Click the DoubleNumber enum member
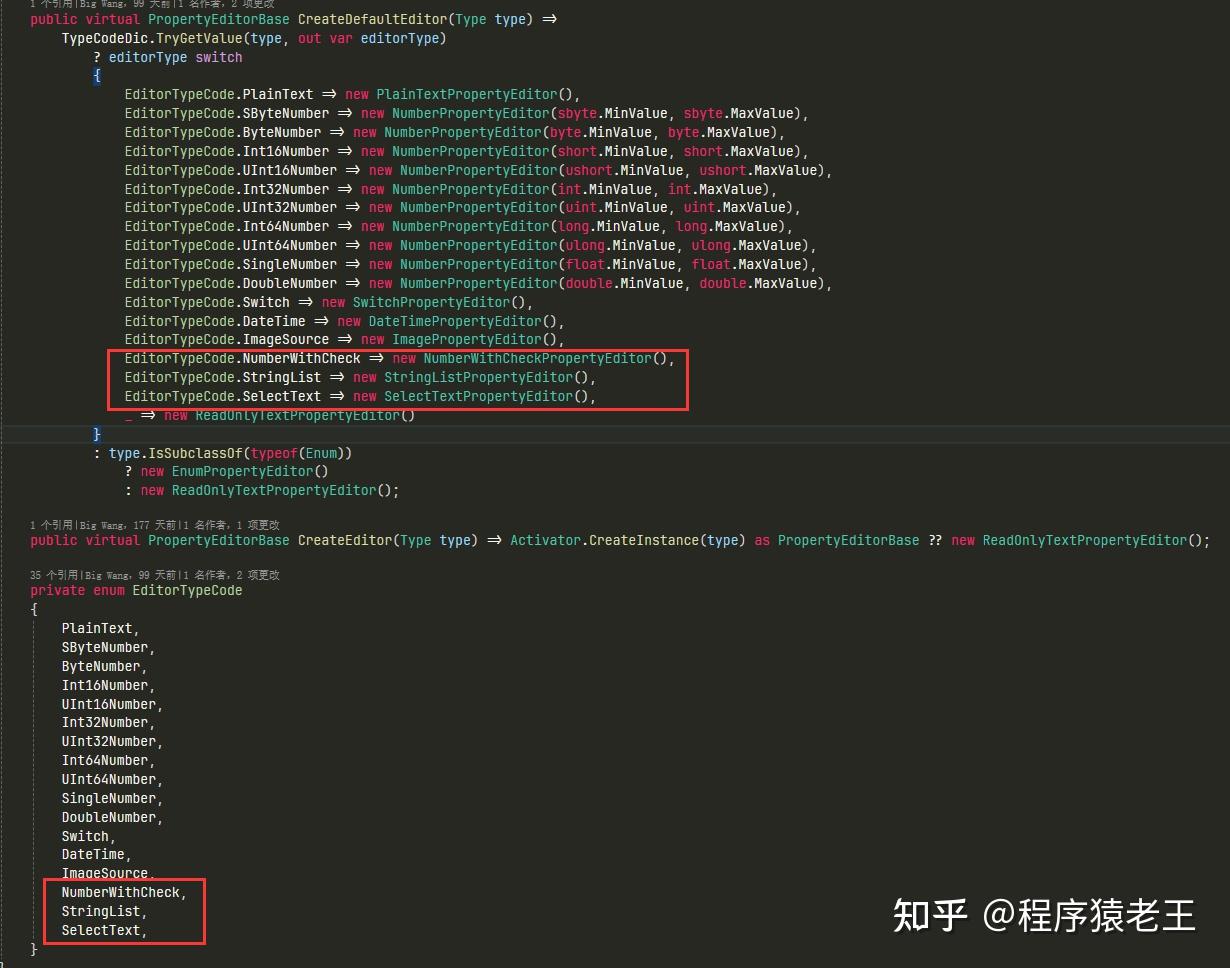The image size is (1230, 968). click(110, 816)
